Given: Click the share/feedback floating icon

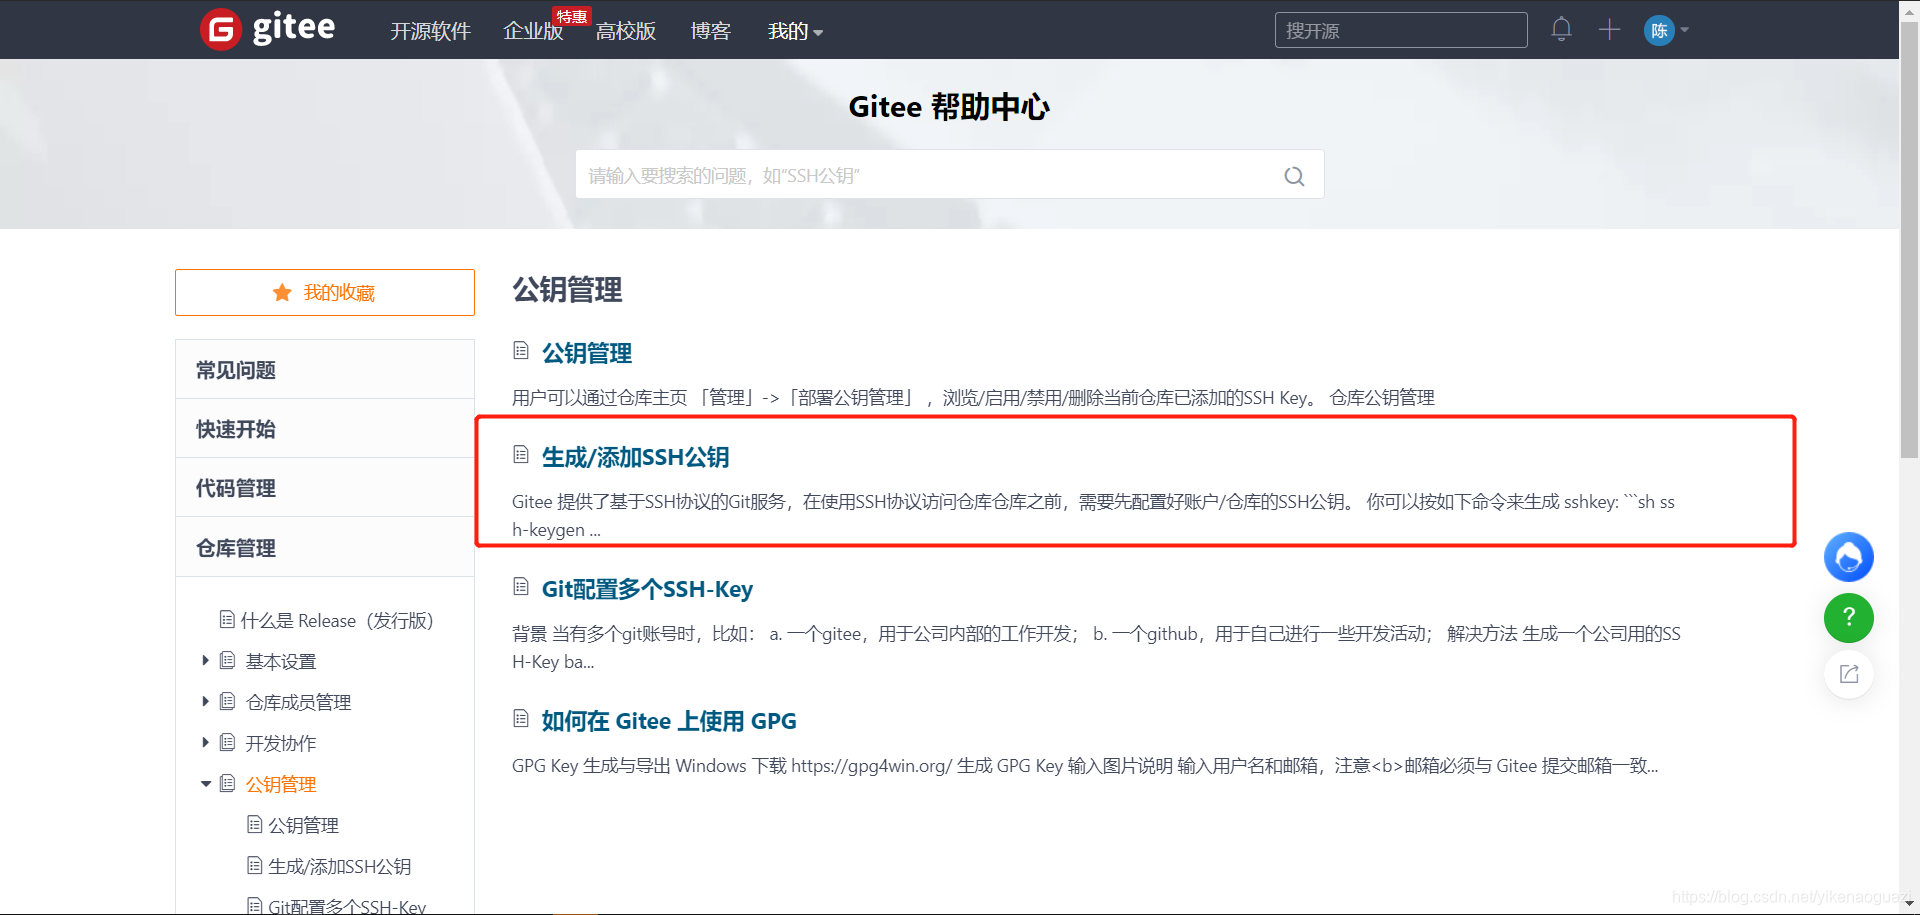Looking at the screenshot, I should pyautogui.click(x=1848, y=674).
